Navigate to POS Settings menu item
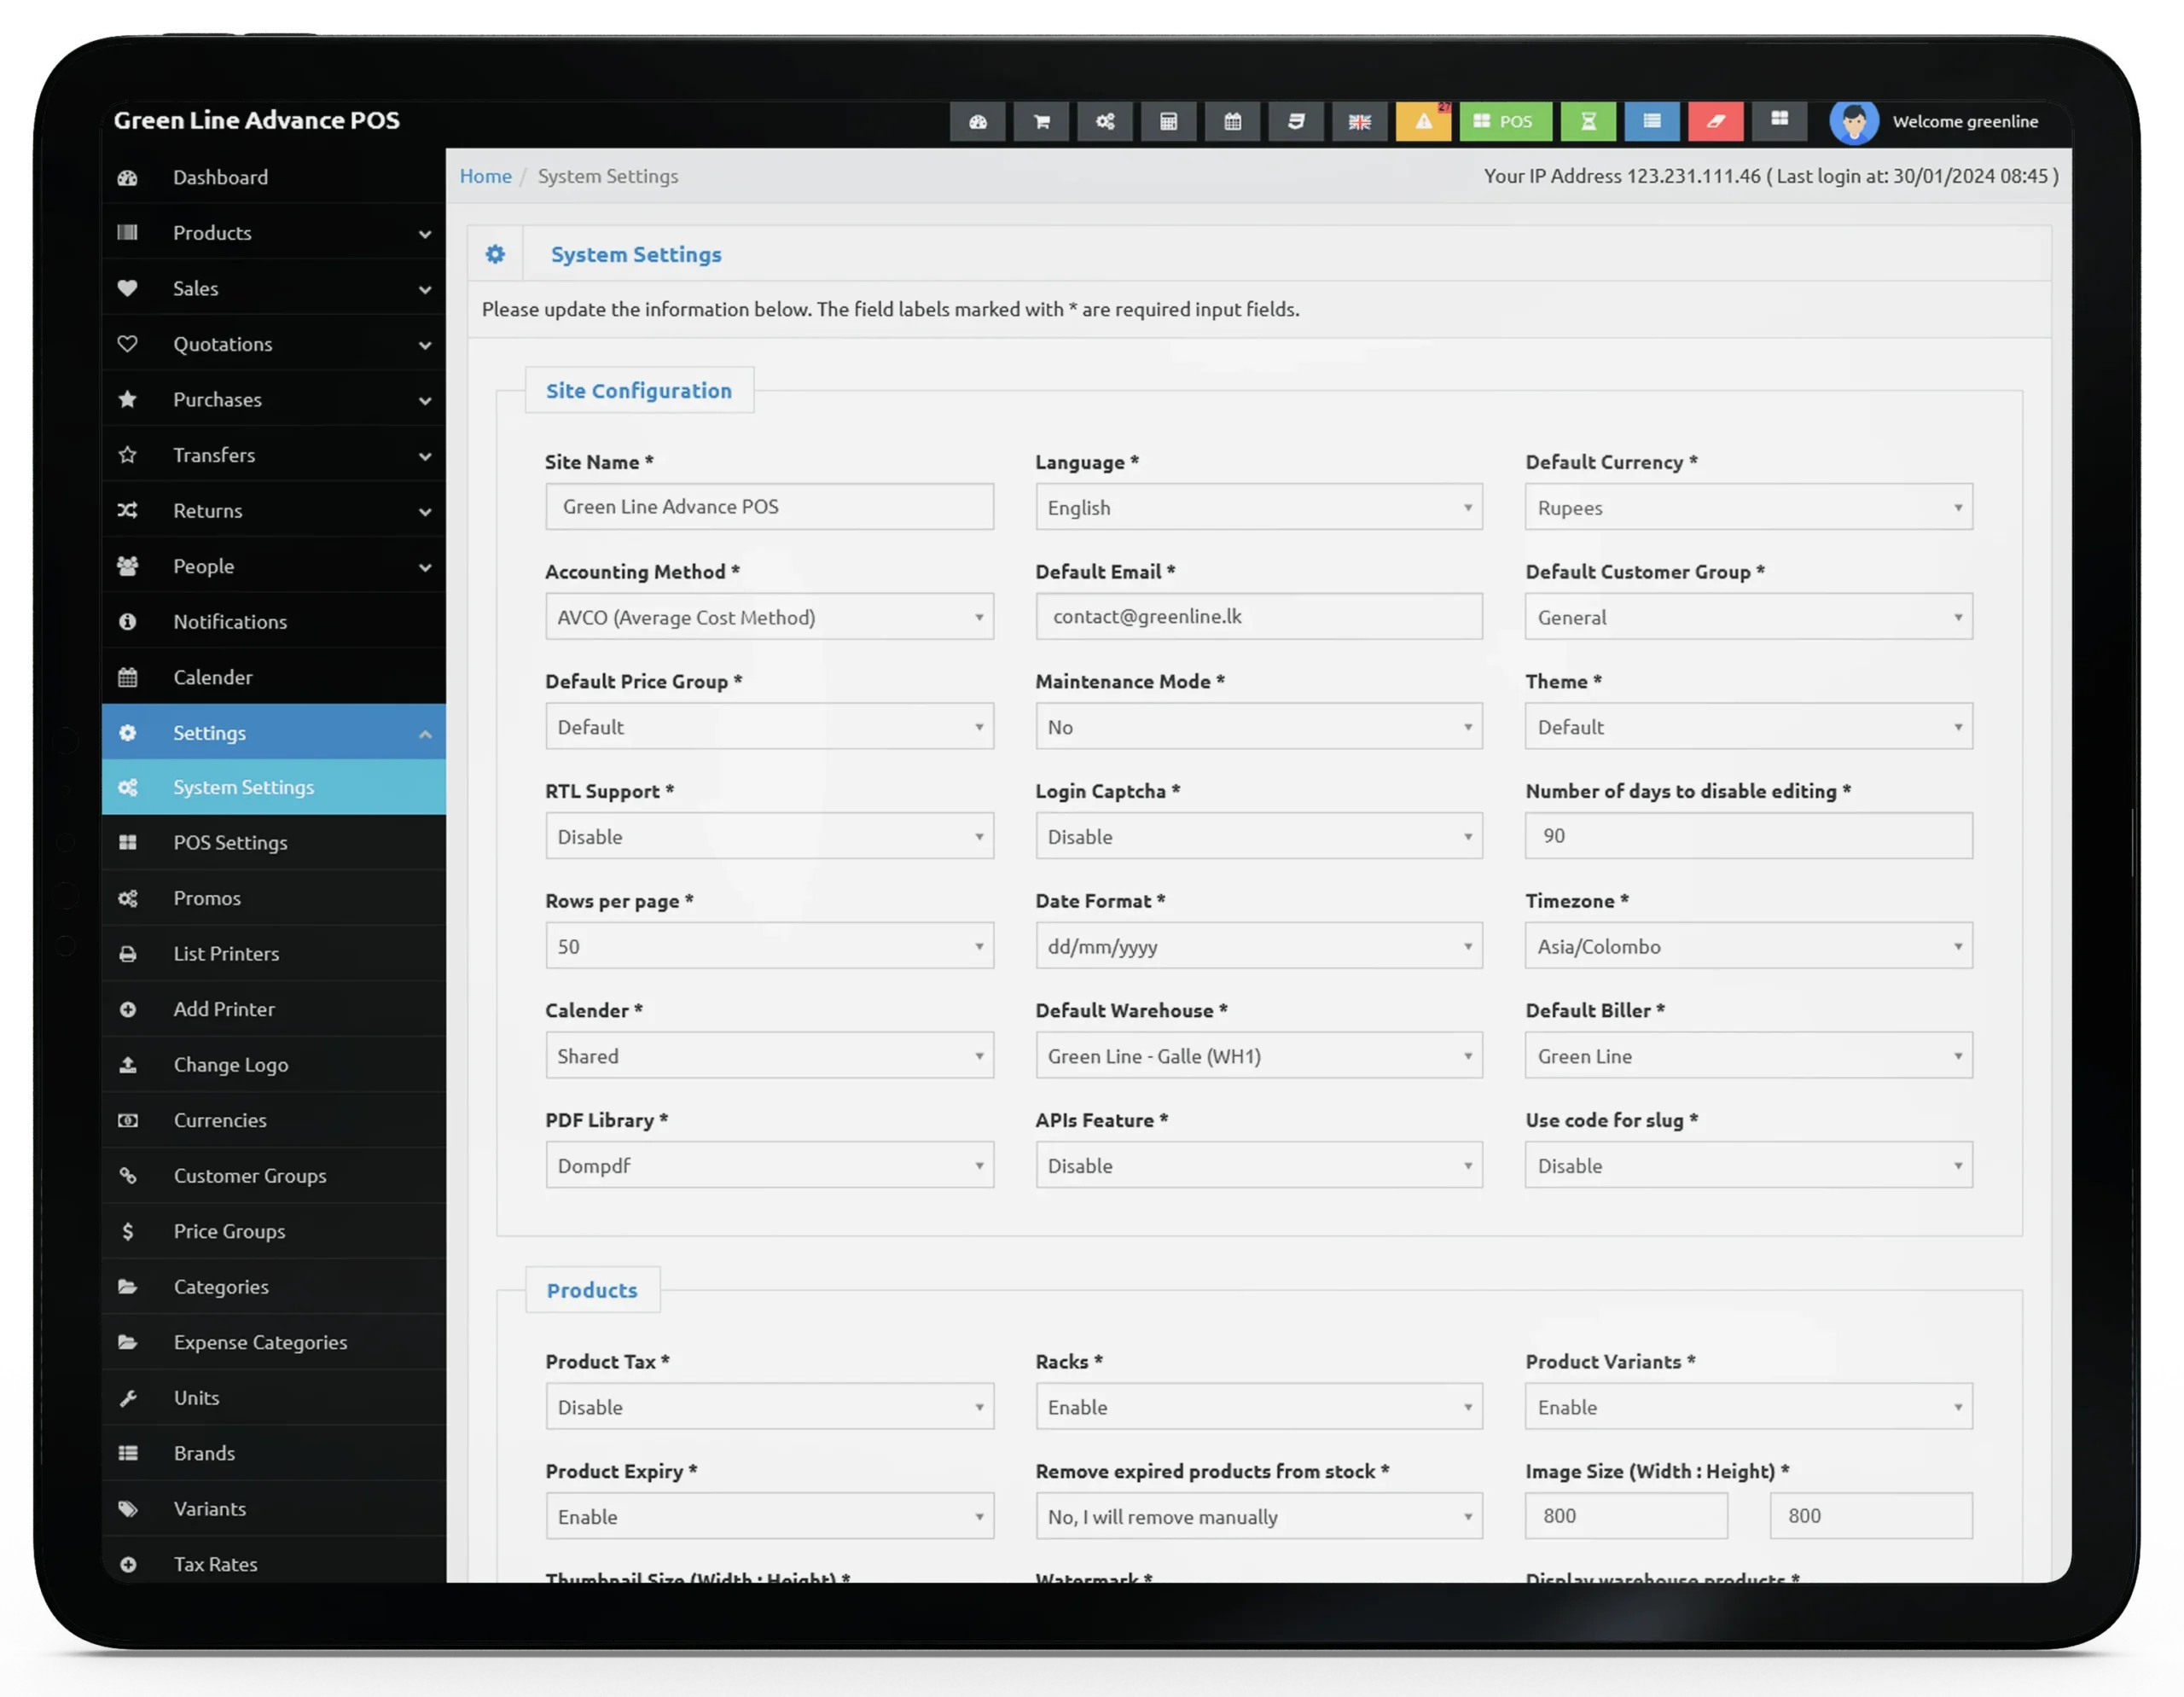 tap(229, 840)
